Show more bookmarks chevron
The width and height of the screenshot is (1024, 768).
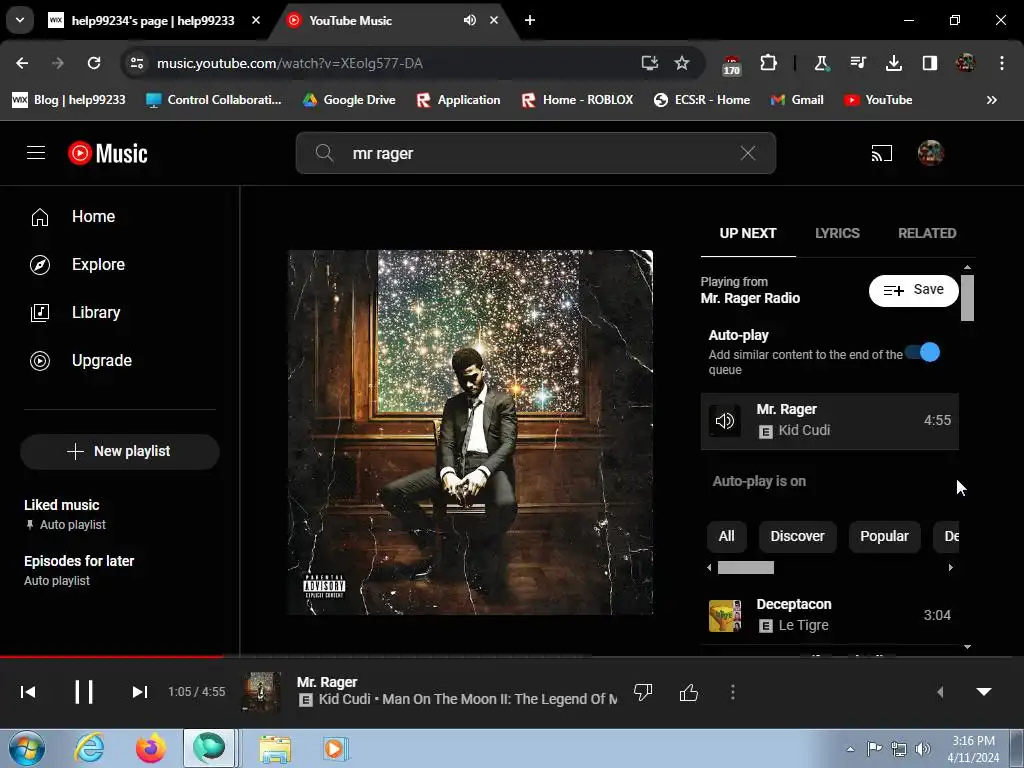coord(991,100)
